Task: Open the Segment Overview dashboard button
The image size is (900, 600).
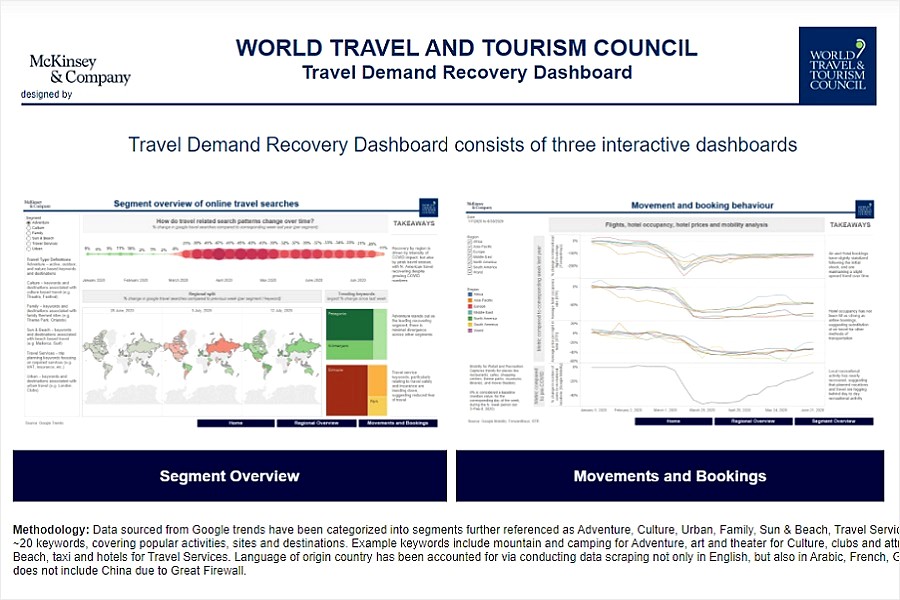Action: click(x=230, y=476)
